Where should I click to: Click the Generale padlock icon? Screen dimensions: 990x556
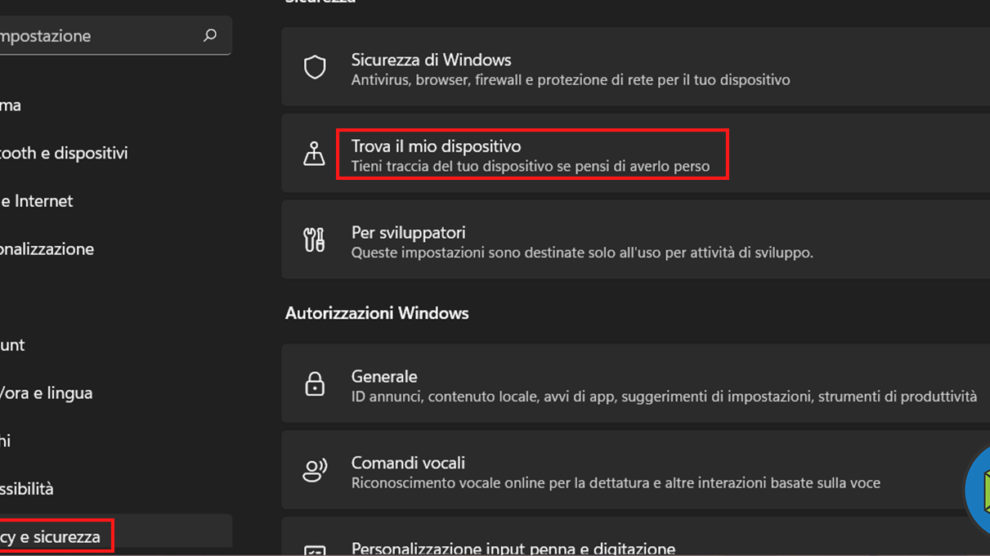click(315, 384)
